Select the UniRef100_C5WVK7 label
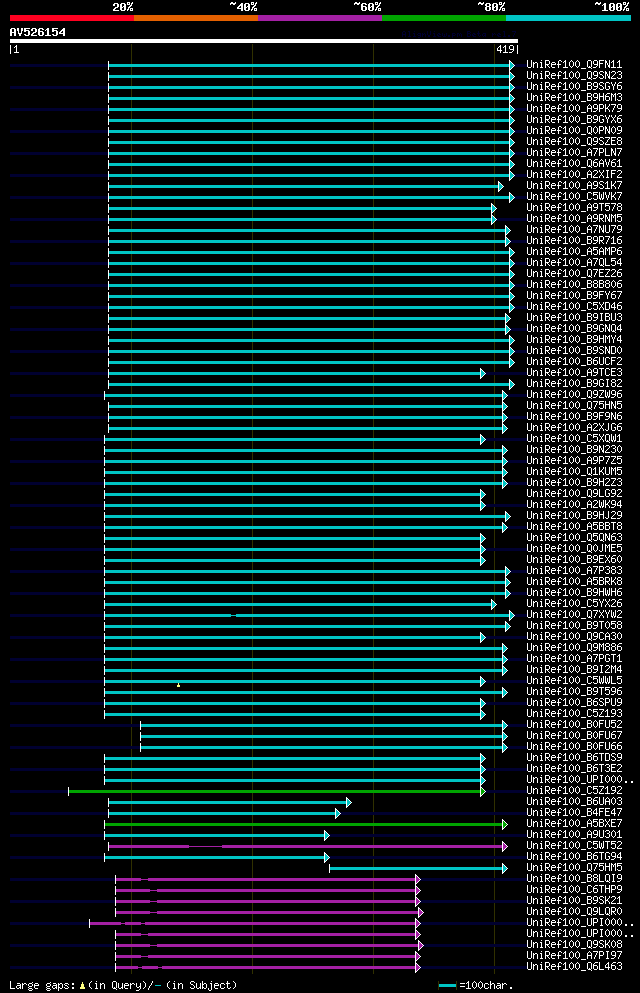Viewport: 640px width, 993px height. click(x=574, y=196)
